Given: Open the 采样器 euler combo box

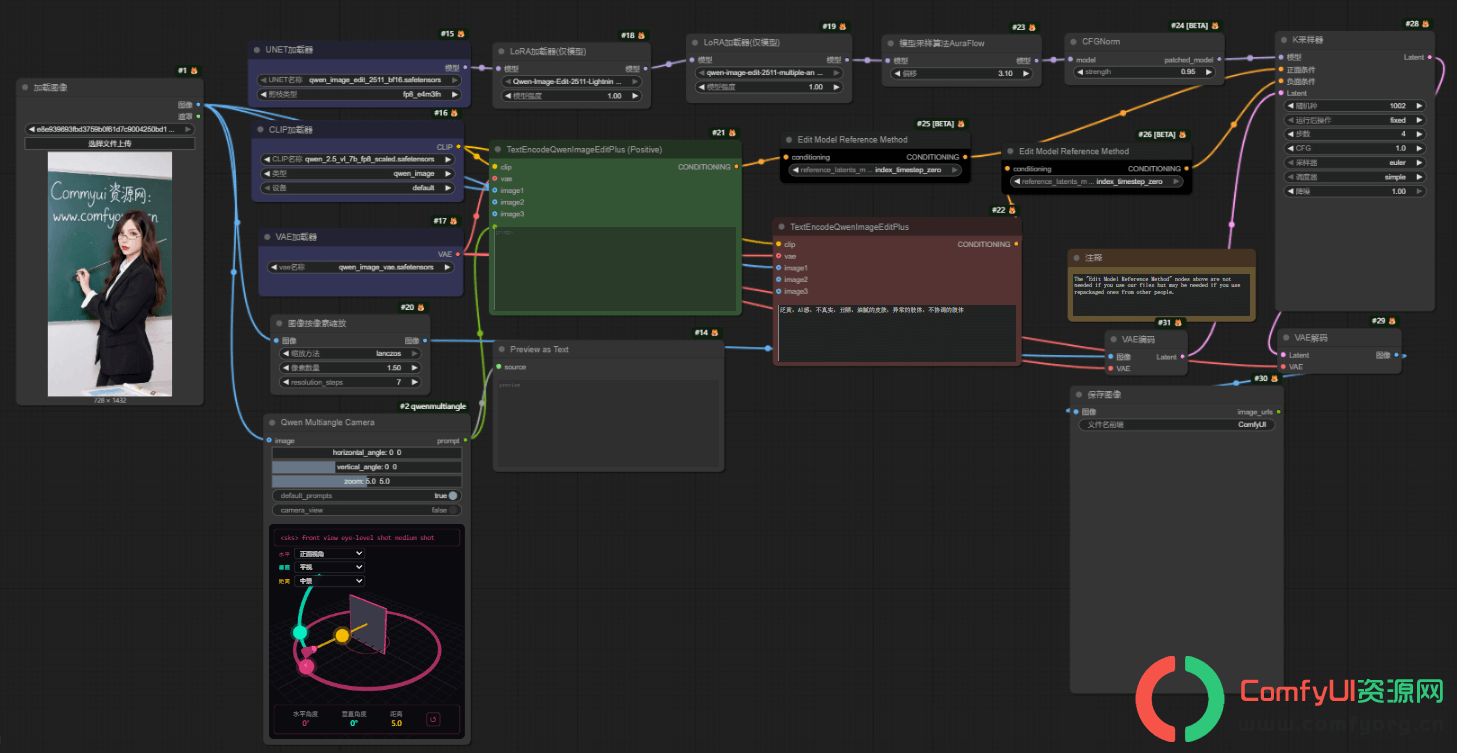Looking at the screenshot, I should click(x=1356, y=162).
